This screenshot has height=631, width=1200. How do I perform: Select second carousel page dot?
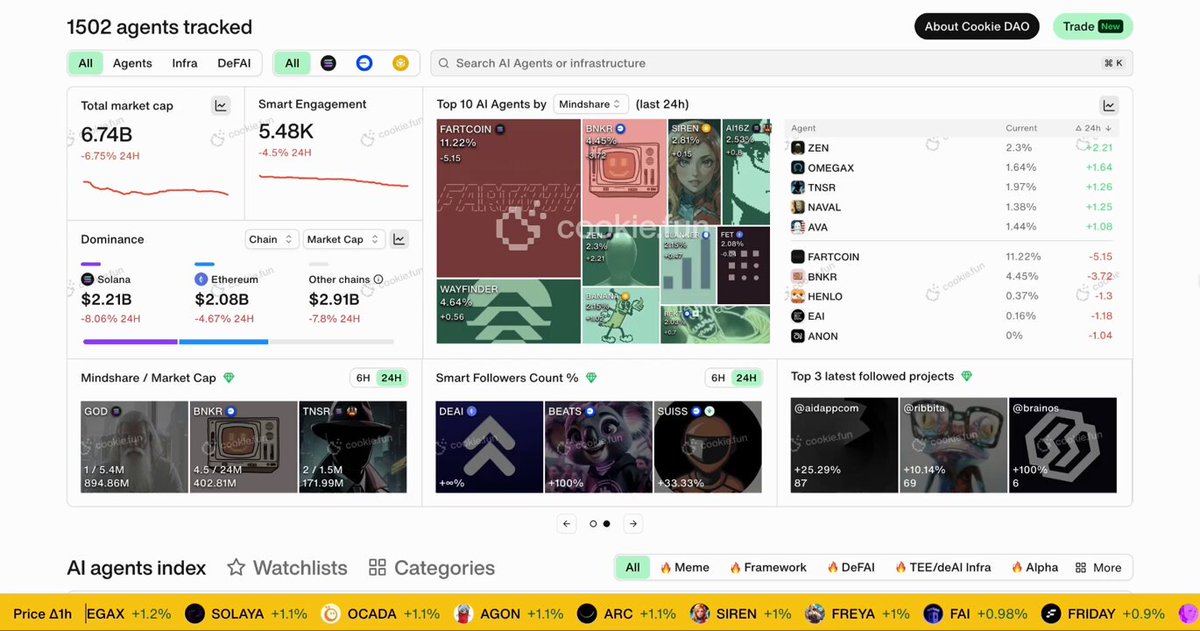coord(606,523)
